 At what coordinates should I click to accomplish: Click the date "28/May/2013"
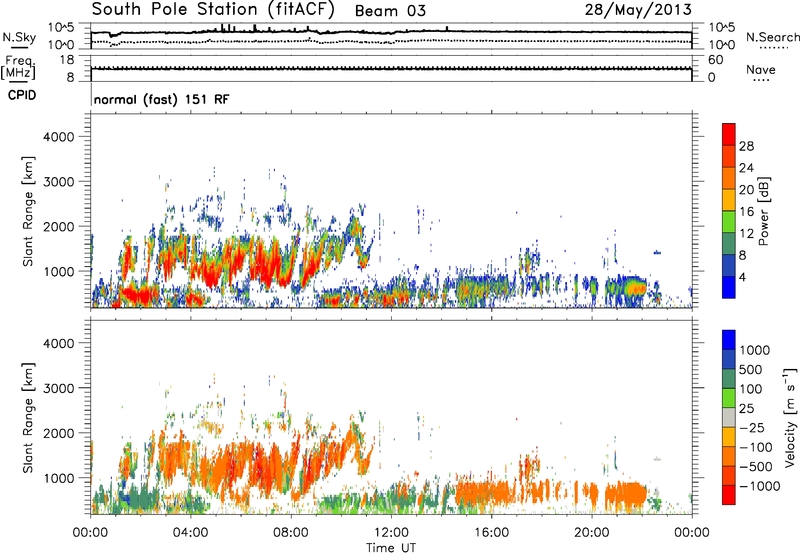[638, 10]
